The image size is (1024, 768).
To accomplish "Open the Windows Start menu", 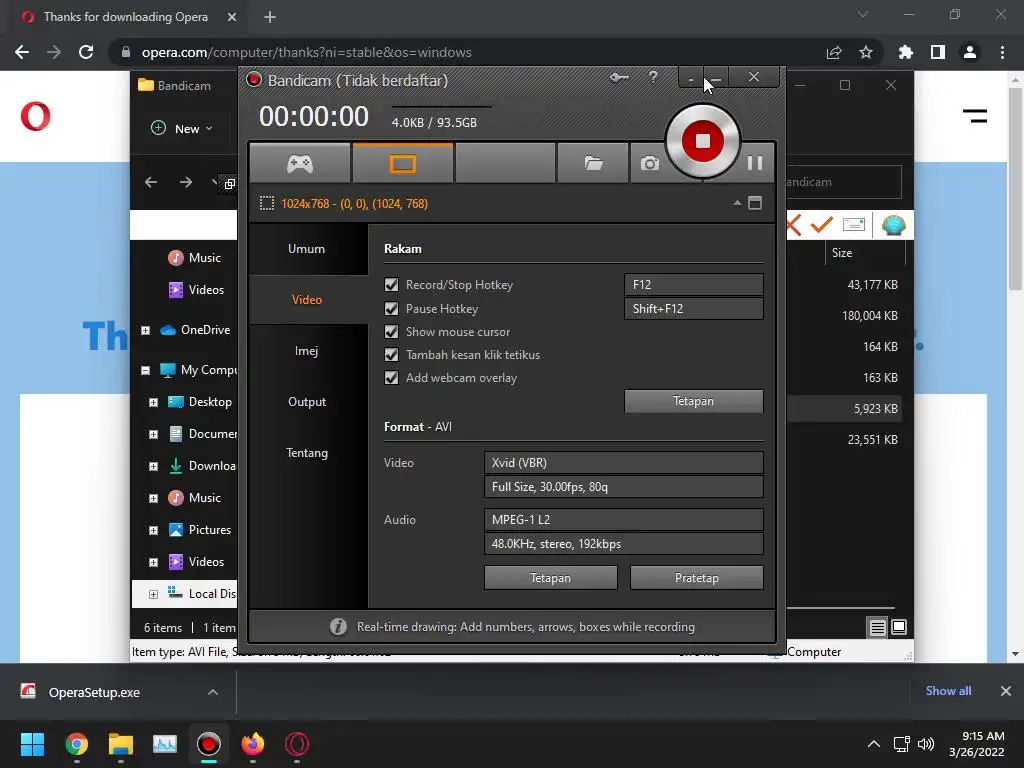I will pos(32,744).
